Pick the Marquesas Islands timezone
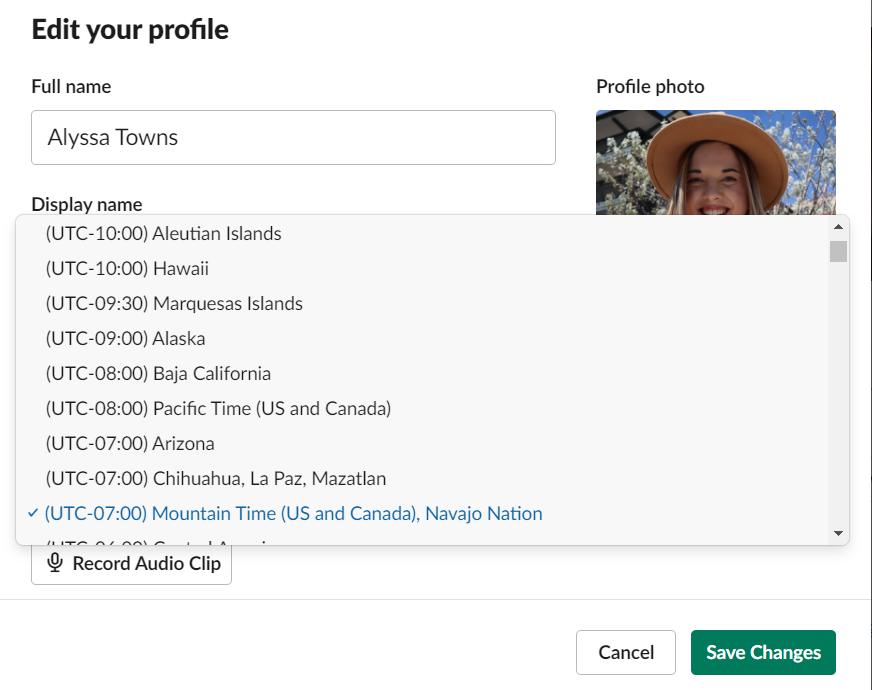 (174, 303)
